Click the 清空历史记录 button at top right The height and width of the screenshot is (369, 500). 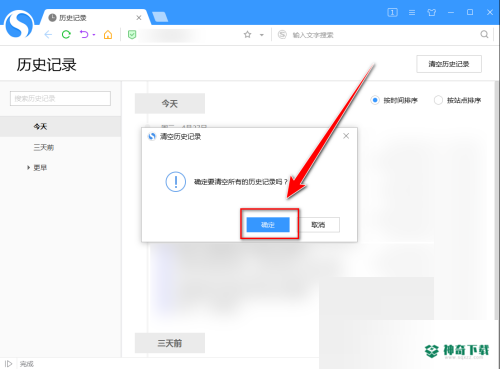[x=449, y=64]
